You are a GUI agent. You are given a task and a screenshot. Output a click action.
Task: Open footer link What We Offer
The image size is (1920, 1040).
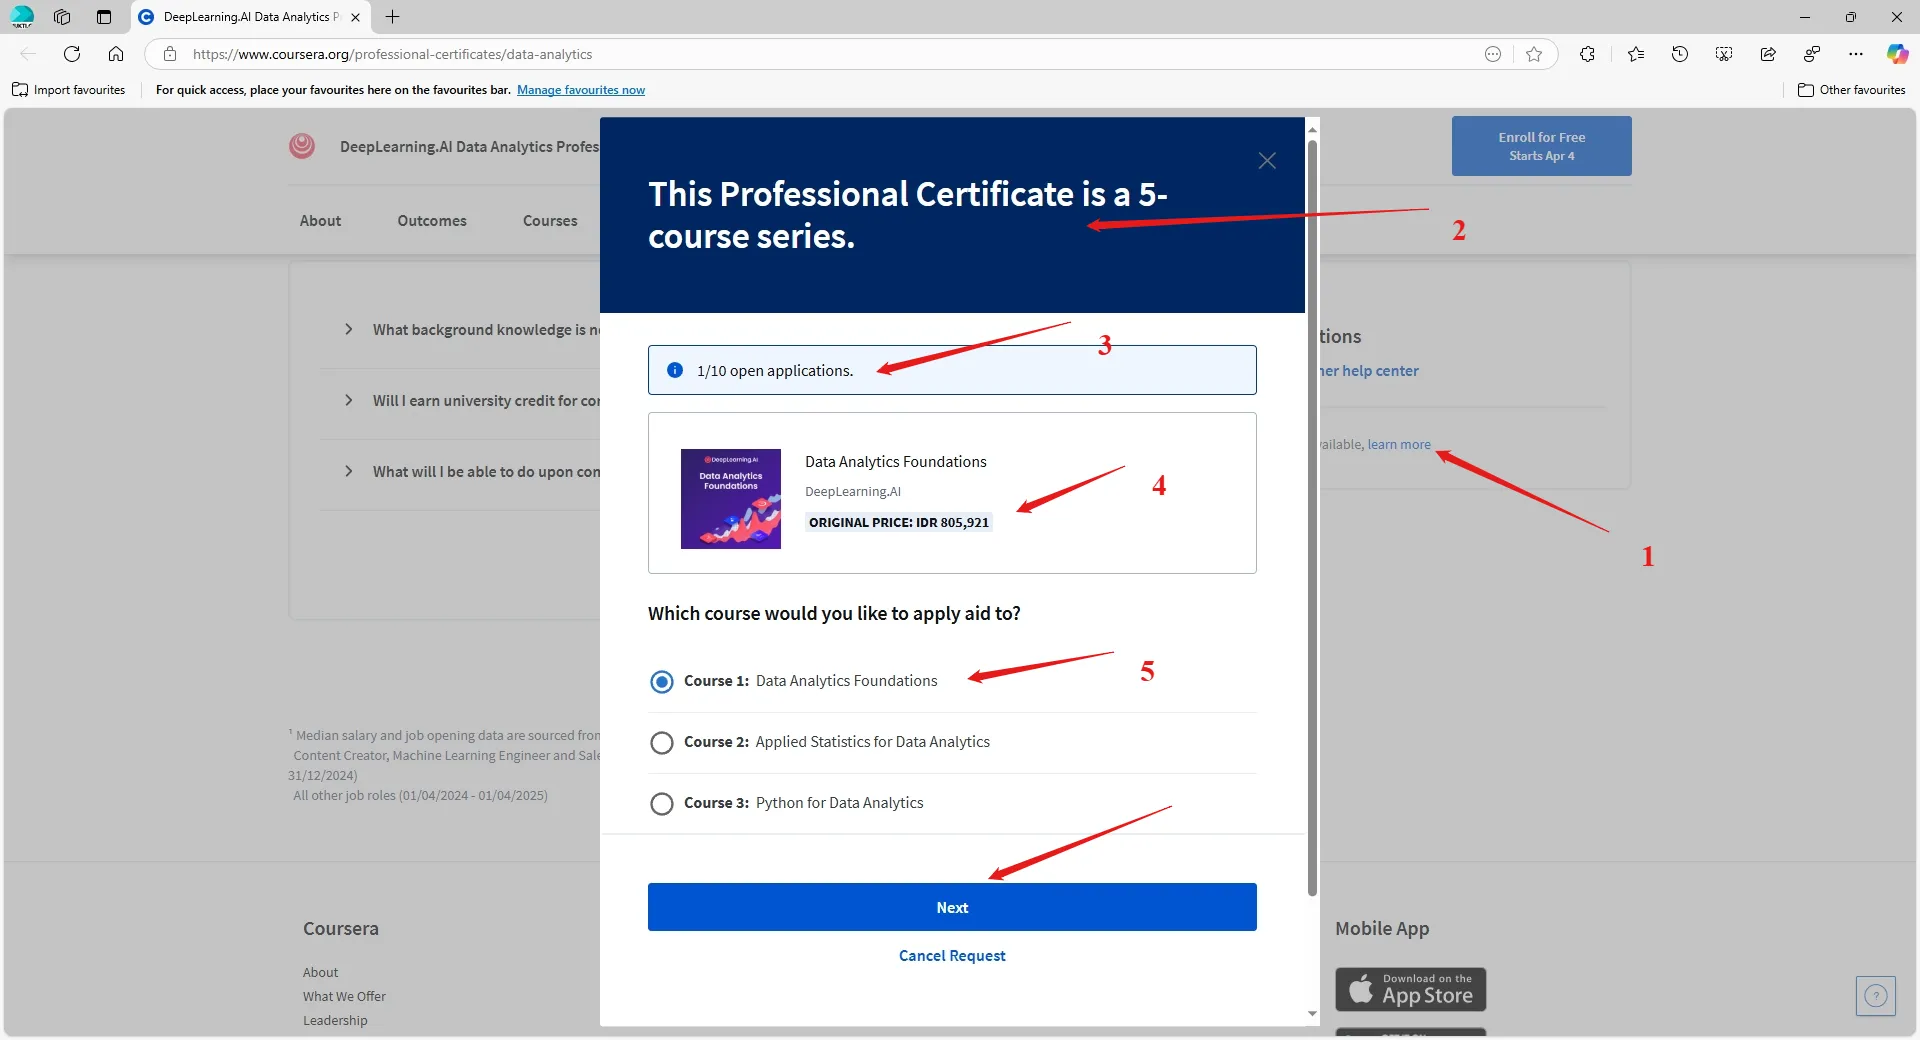pyautogui.click(x=344, y=997)
